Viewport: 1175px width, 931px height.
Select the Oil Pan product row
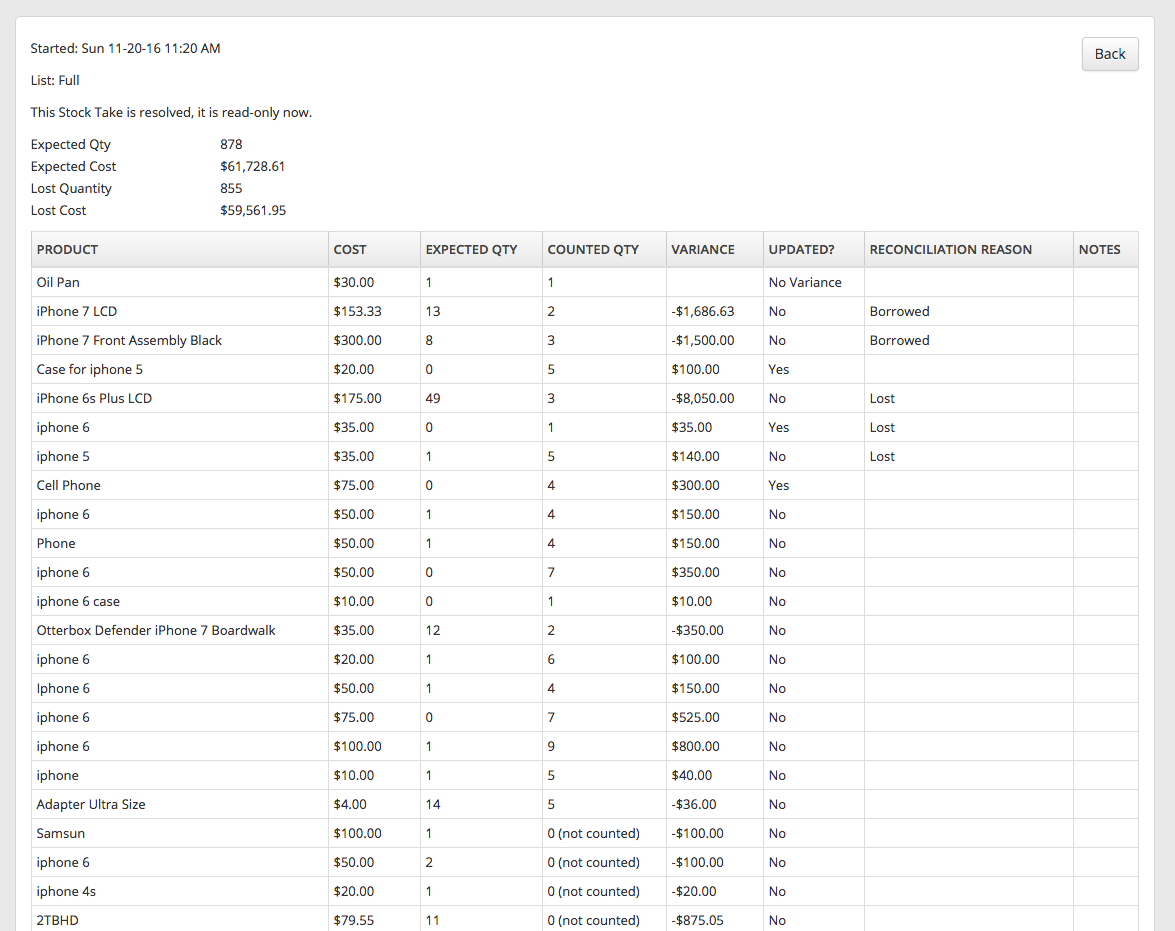coord(58,282)
